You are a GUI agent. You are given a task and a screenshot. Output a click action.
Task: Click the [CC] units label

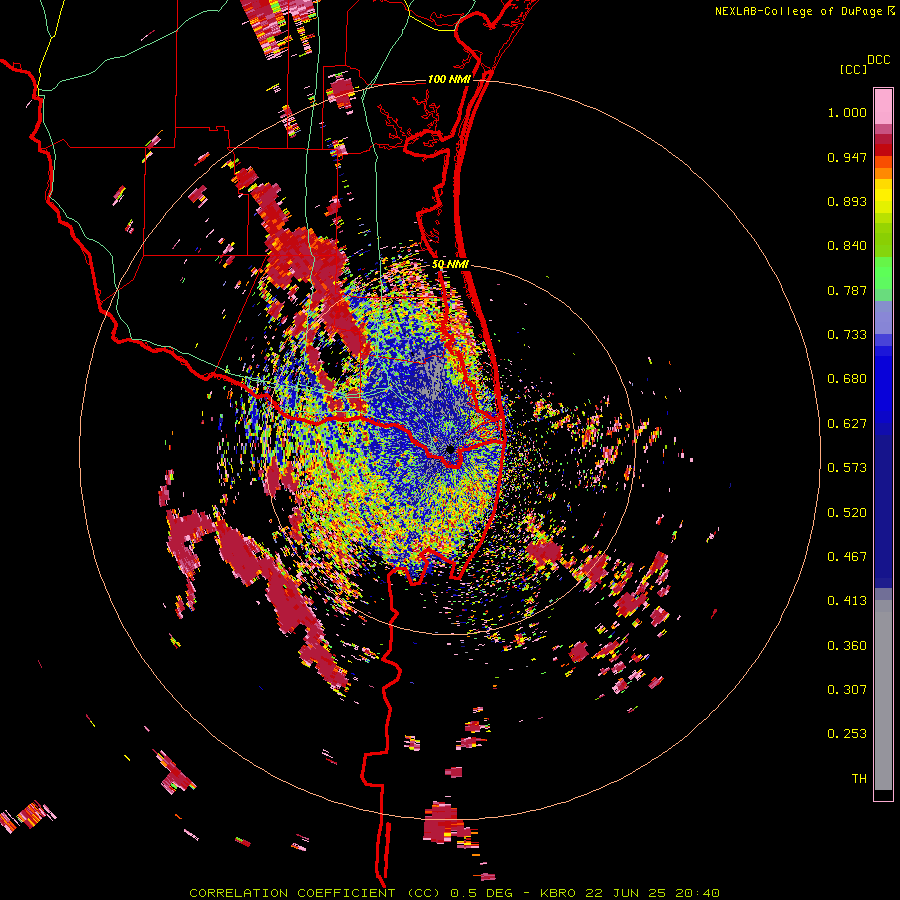(x=853, y=69)
